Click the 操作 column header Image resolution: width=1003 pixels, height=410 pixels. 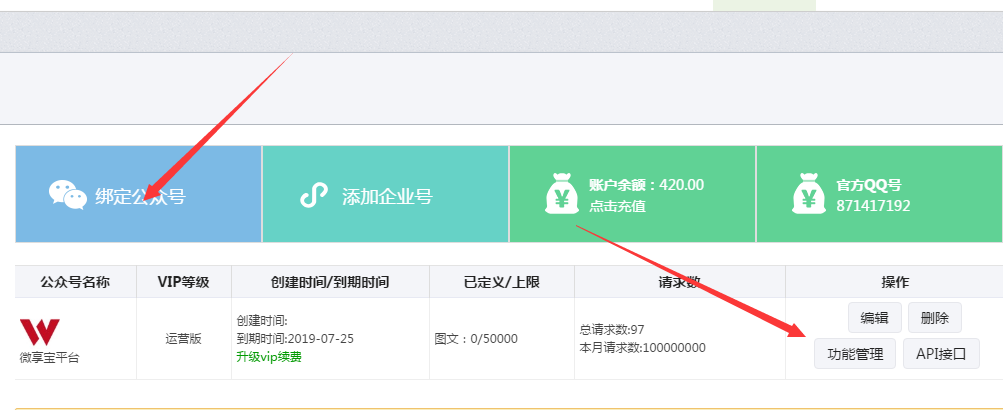895,282
